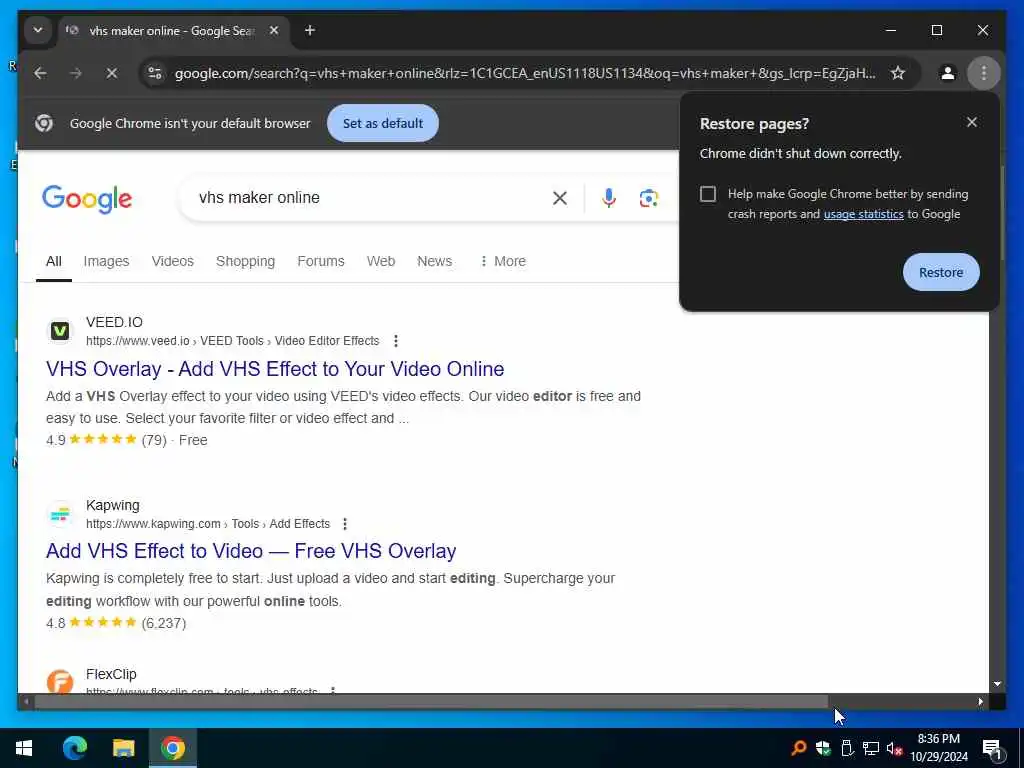Open the clock and date
Screen dimensions: 1024x768
pyautogui.click(x=938, y=748)
